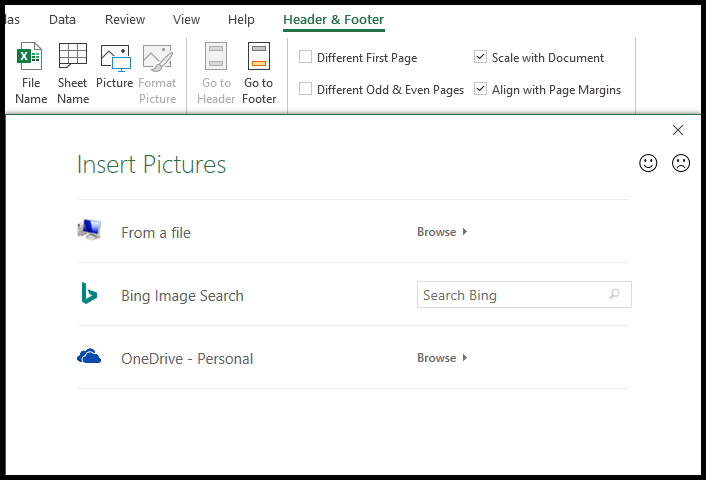Open Format Picture option
Image resolution: width=706 pixels, height=480 pixels.
(x=157, y=73)
